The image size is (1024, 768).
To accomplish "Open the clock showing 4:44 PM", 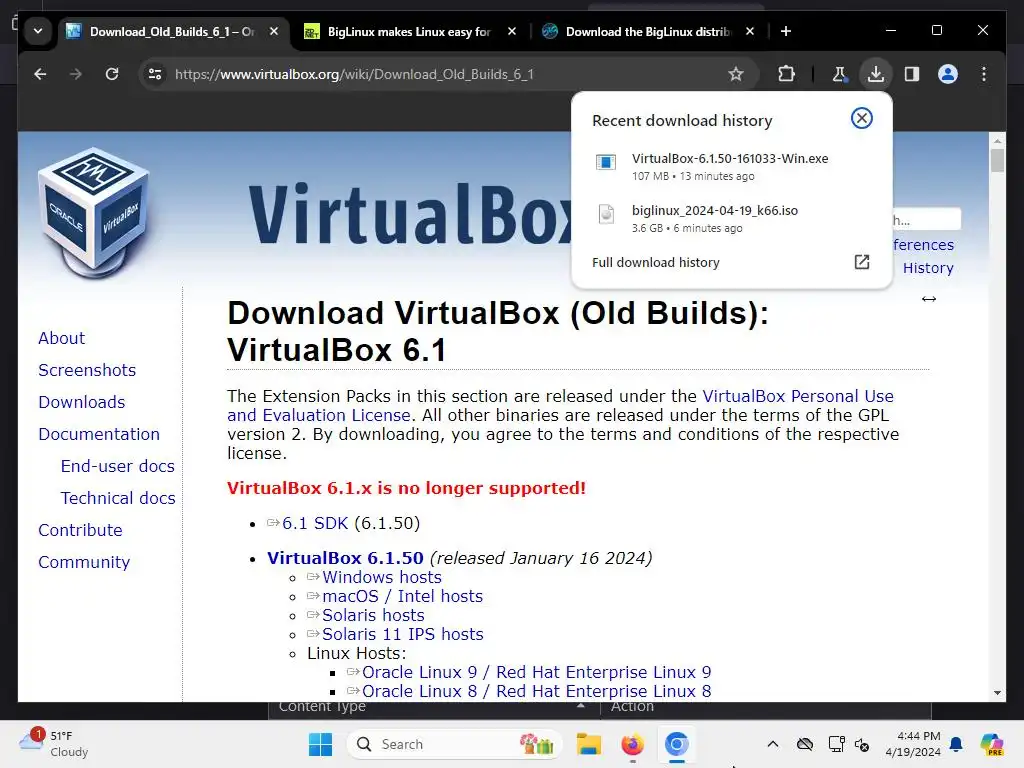I will coord(913,744).
